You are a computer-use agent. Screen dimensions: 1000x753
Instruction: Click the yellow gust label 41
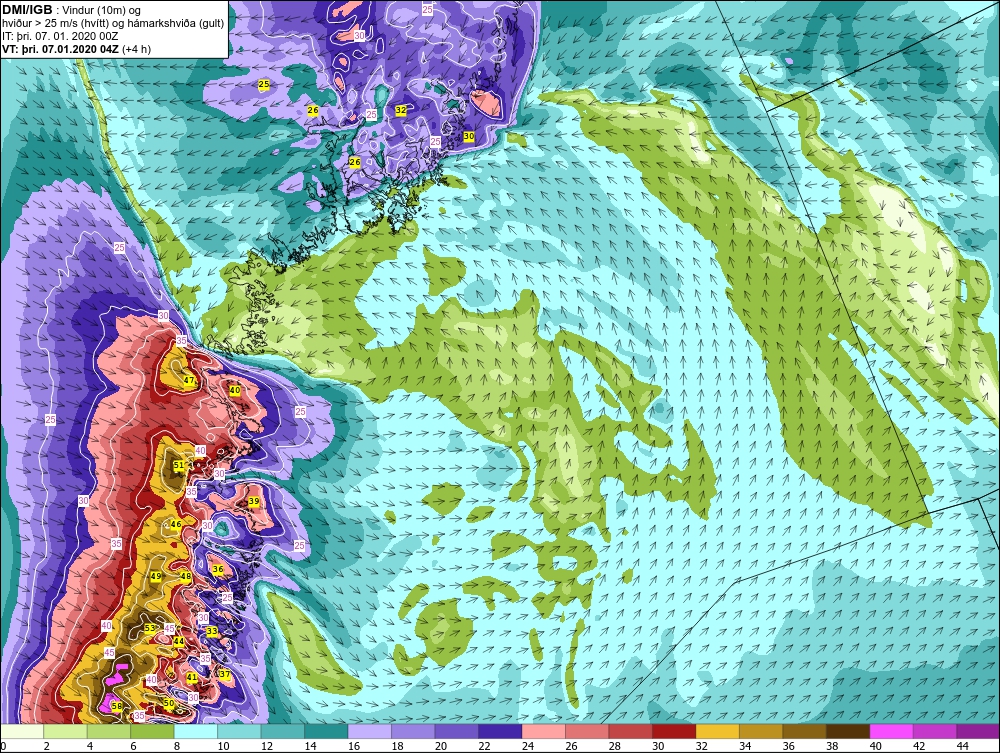192,677
